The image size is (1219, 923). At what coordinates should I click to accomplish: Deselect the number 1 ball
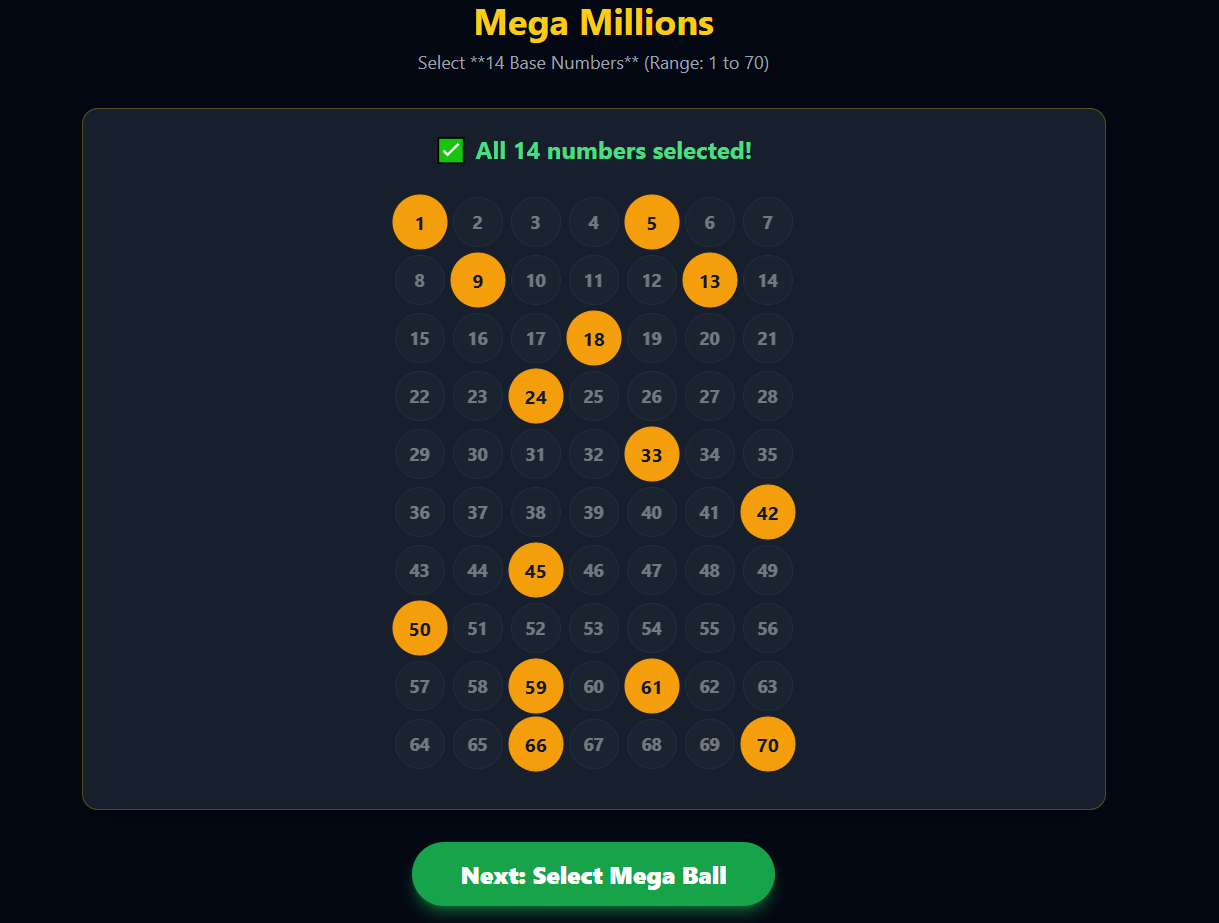click(419, 222)
